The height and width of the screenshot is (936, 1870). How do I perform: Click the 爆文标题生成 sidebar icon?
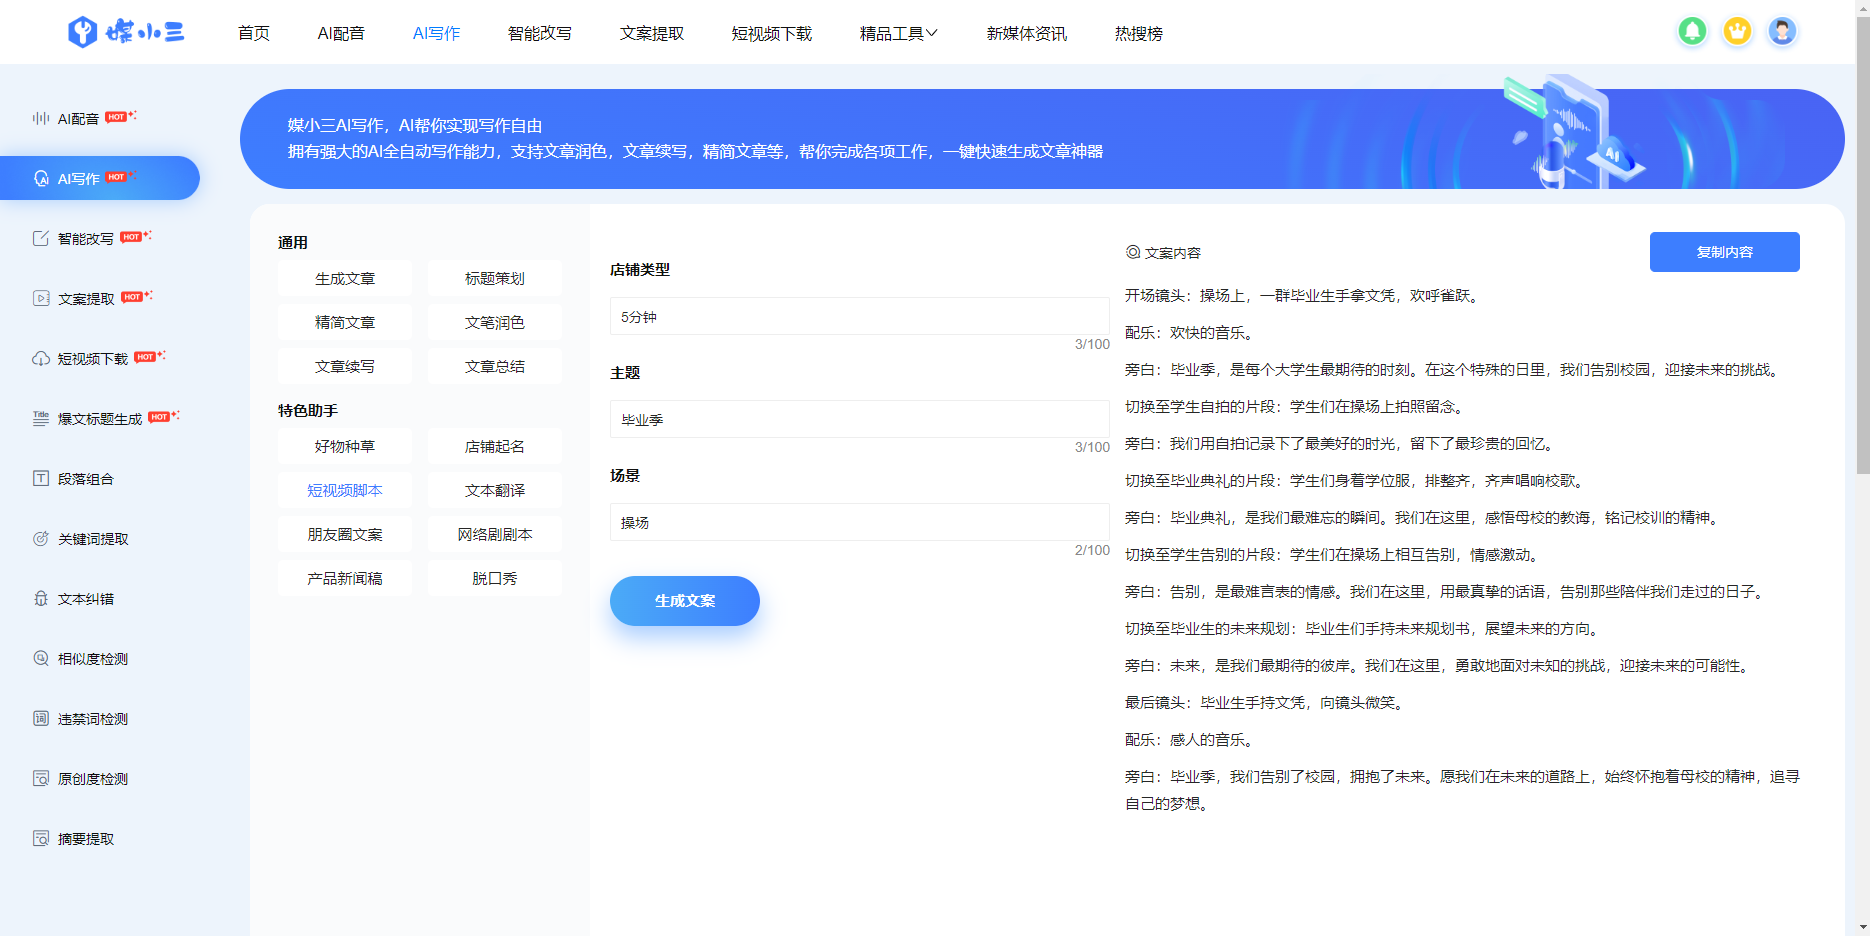(x=41, y=418)
